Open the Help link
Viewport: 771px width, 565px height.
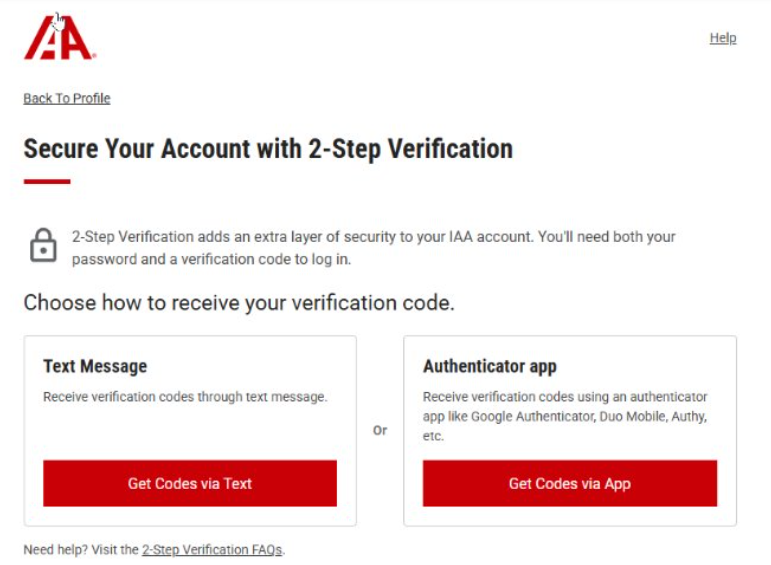[x=723, y=38]
